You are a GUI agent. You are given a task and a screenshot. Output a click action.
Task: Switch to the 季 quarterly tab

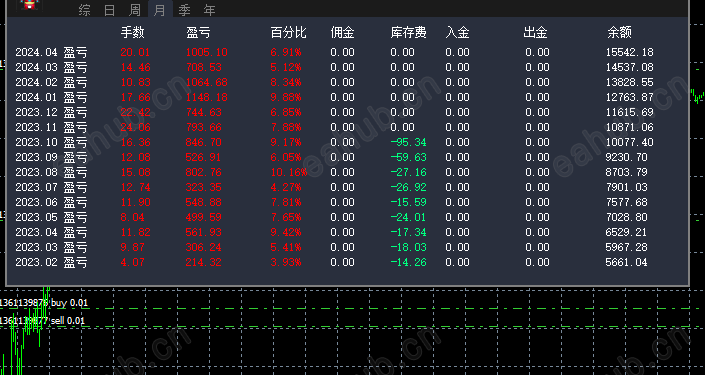184,10
